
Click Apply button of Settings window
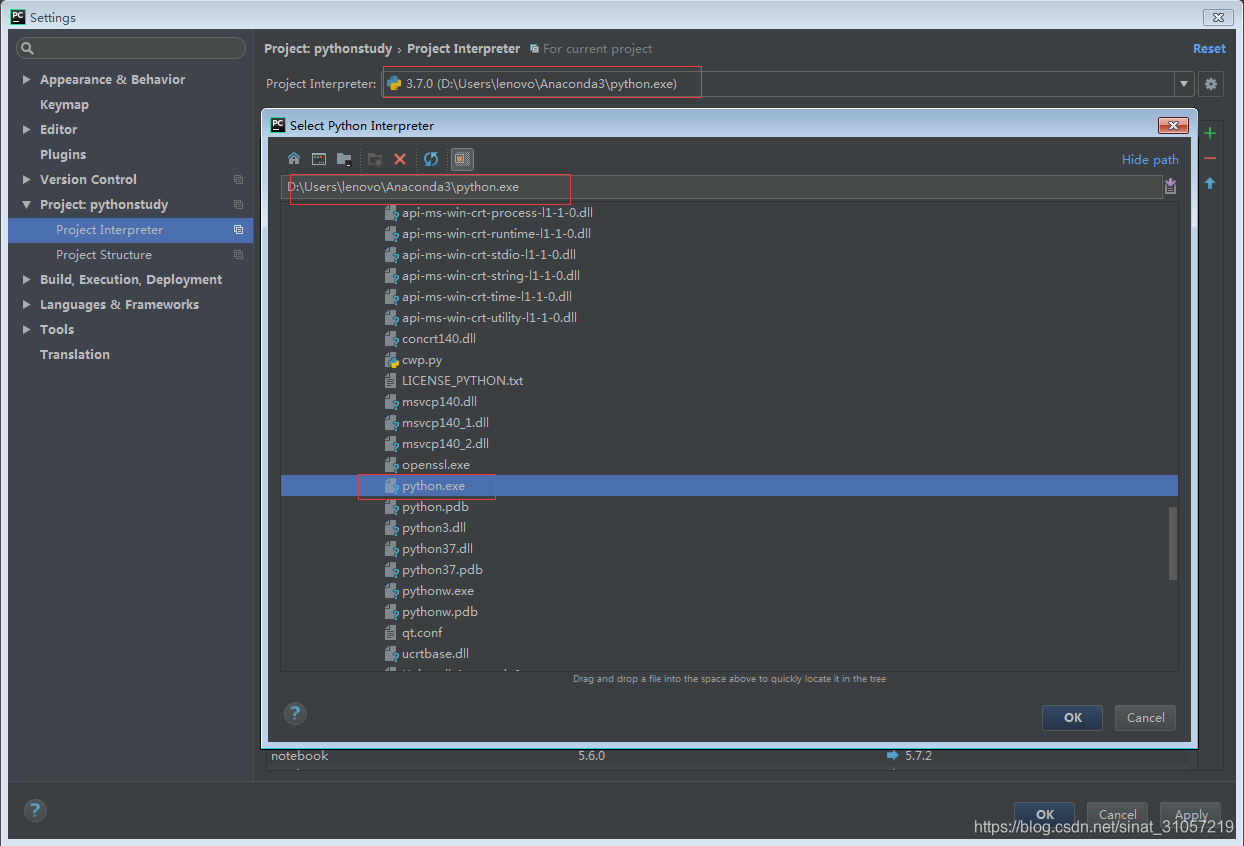(x=1191, y=814)
